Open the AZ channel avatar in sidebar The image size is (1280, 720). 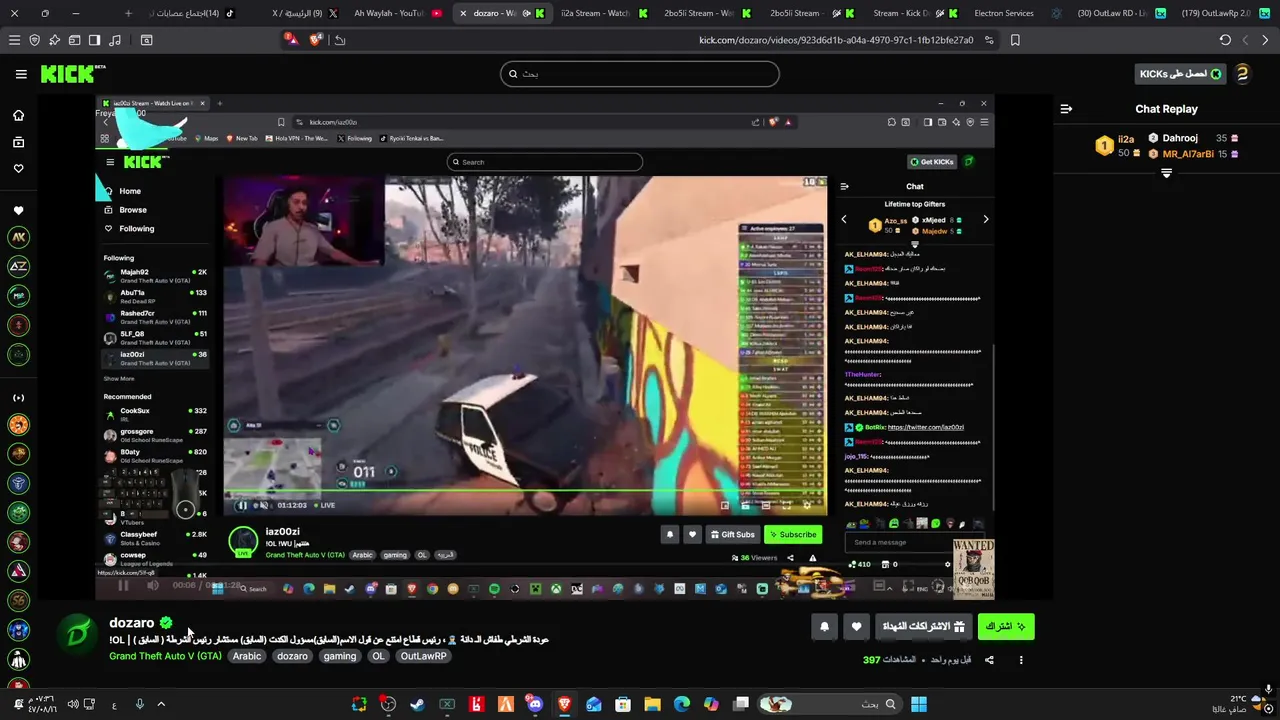click(18, 267)
